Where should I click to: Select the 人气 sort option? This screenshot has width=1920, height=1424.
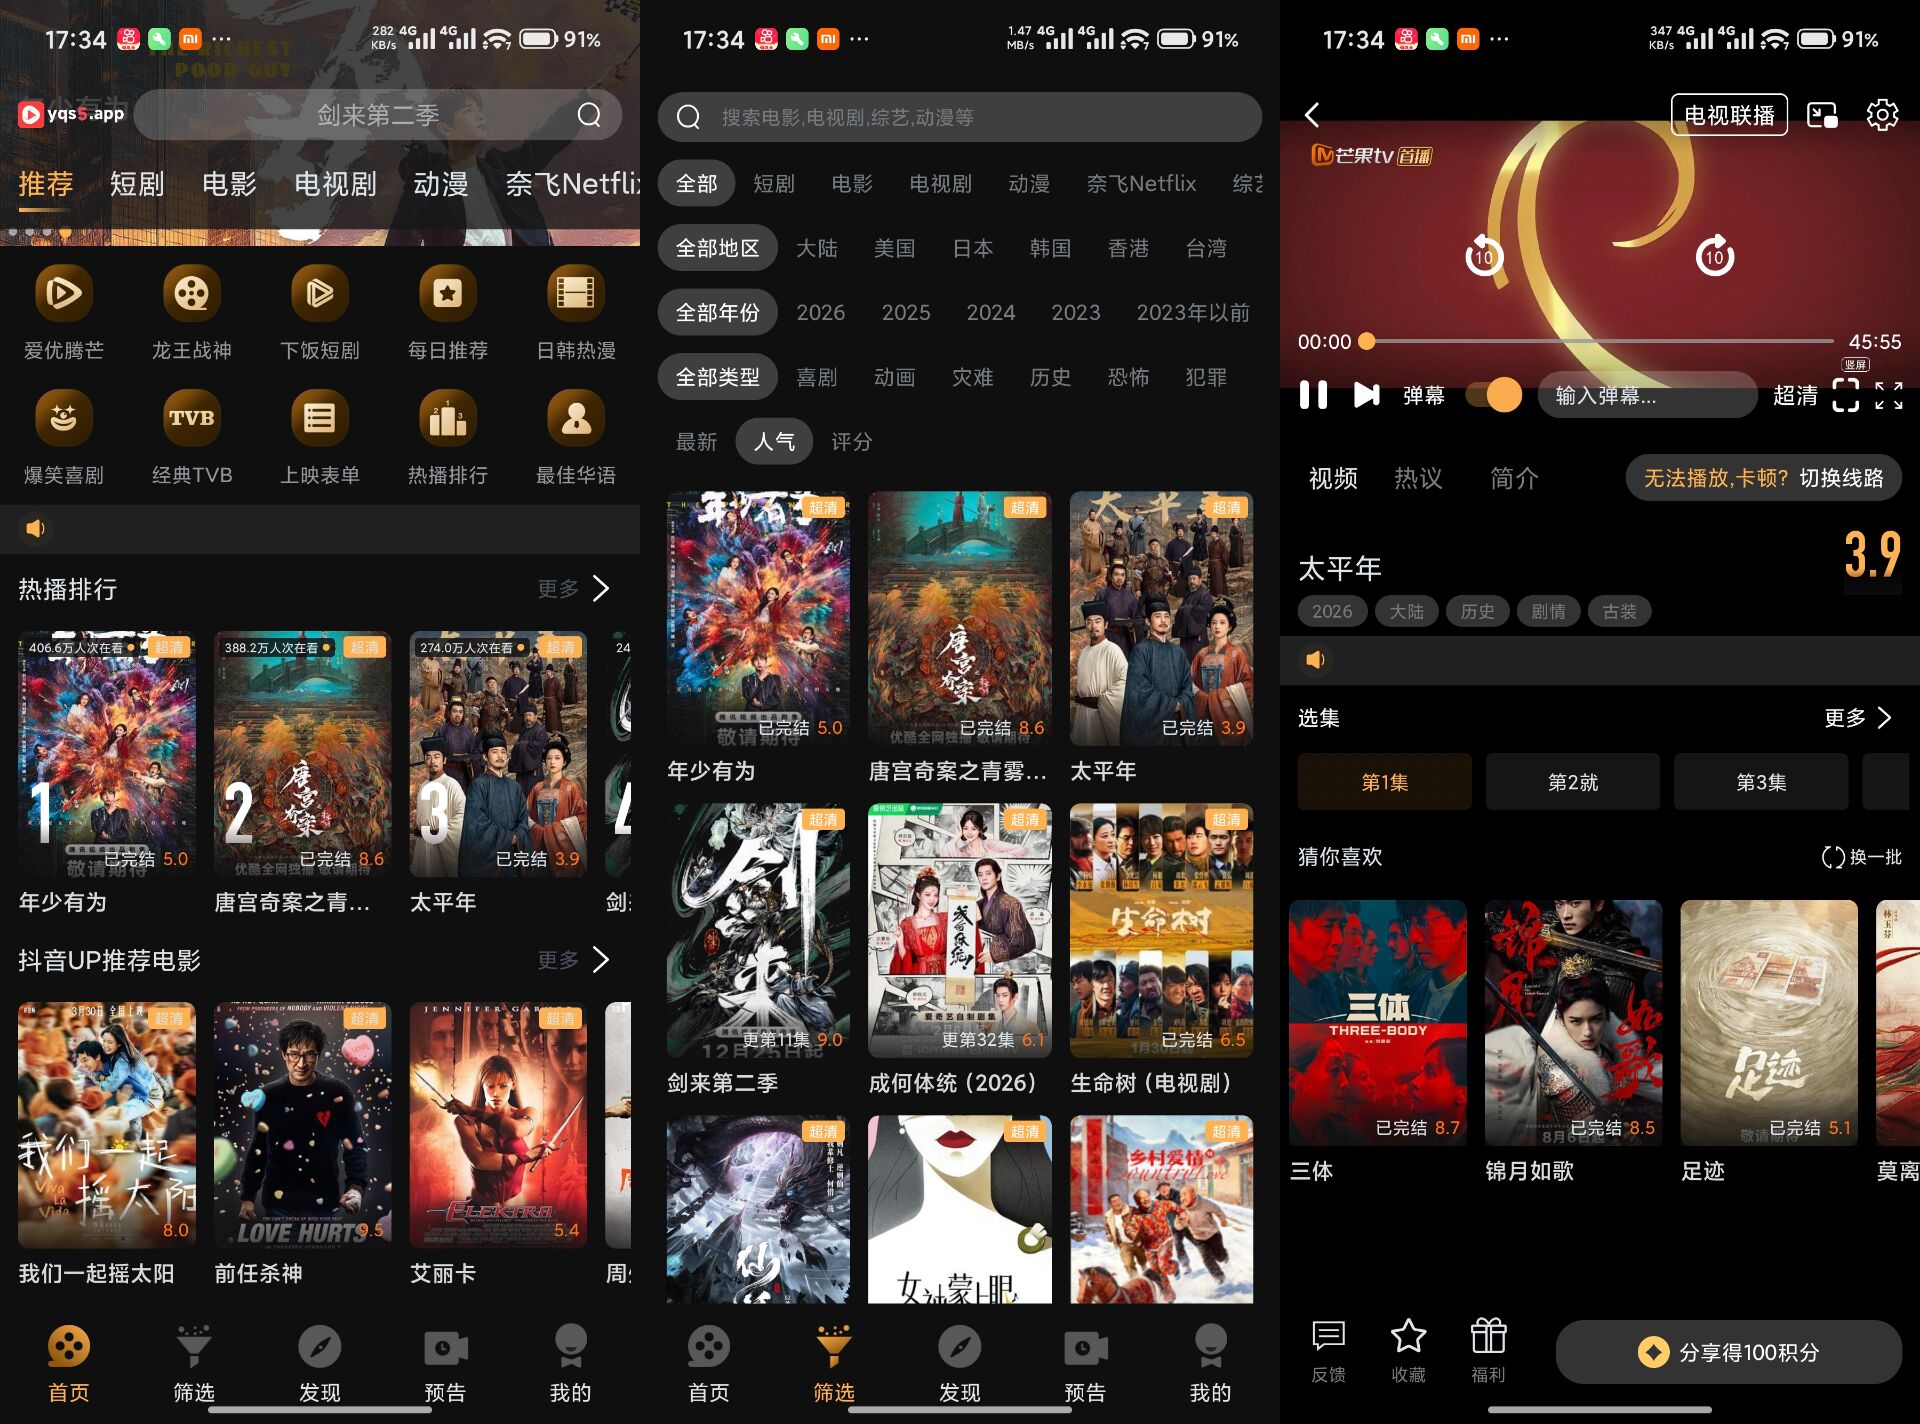(x=774, y=441)
